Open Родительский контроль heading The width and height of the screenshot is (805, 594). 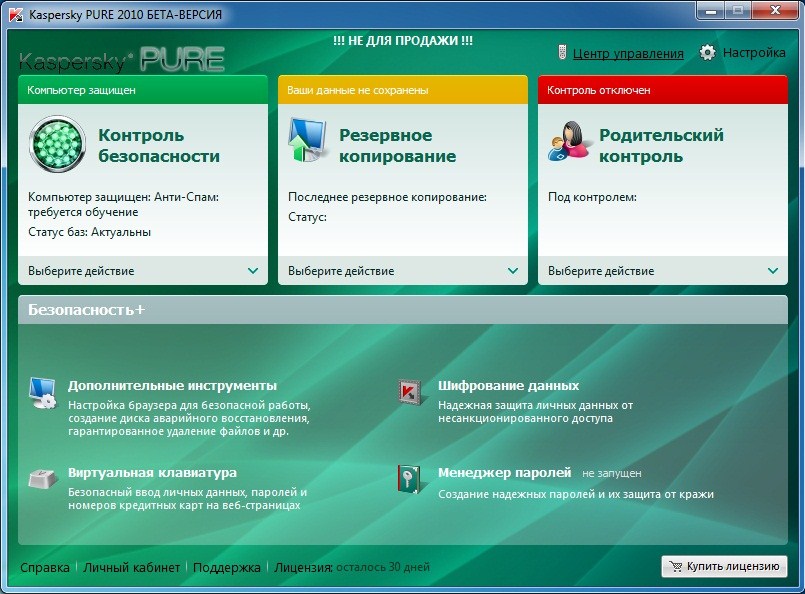(x=661, y=145)
